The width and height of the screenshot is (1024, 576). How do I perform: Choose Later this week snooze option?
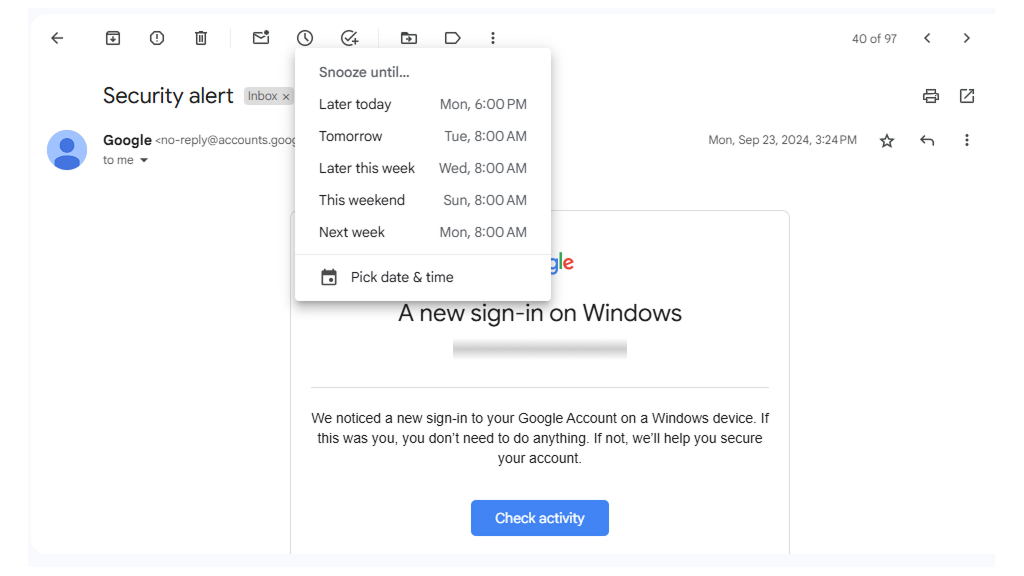tap(423, 168)
